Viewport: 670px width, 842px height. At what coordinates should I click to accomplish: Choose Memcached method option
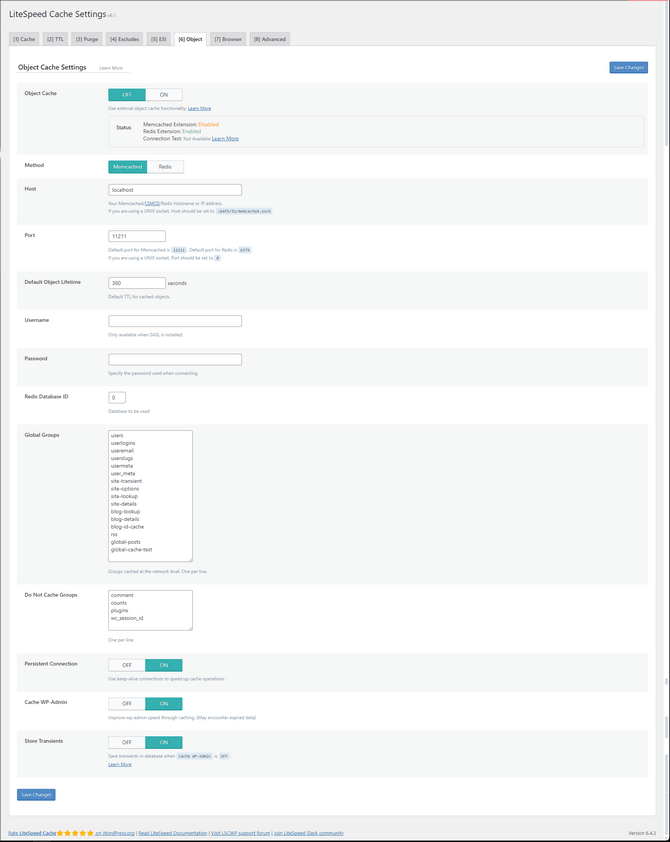coord(127,167)
